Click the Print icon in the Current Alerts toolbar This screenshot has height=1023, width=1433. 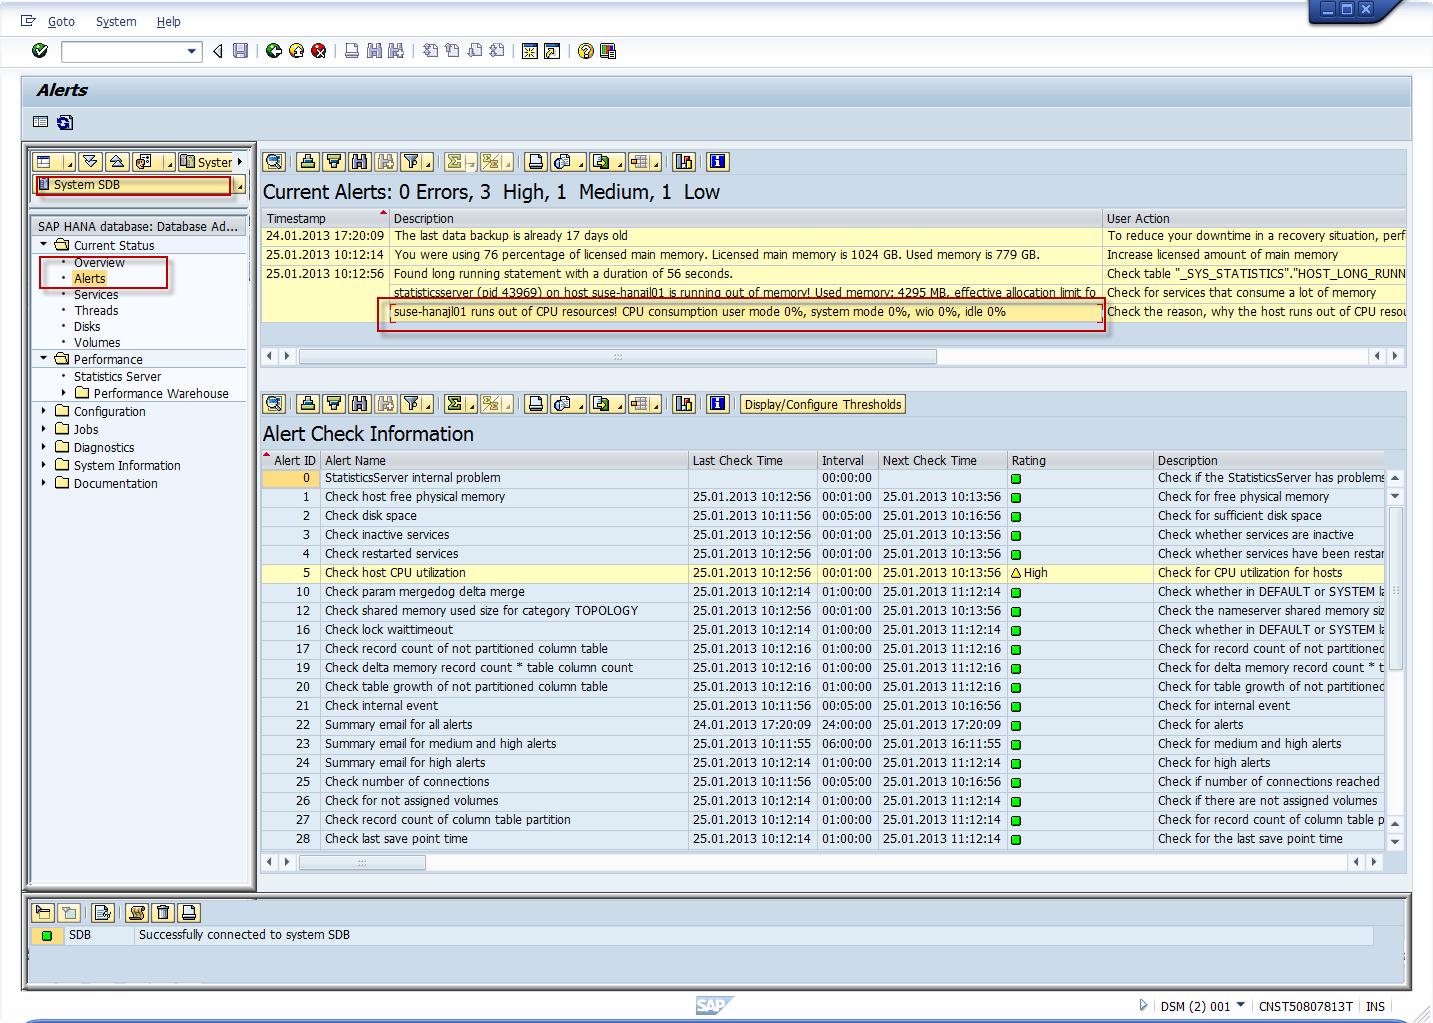tap(536, 162)
